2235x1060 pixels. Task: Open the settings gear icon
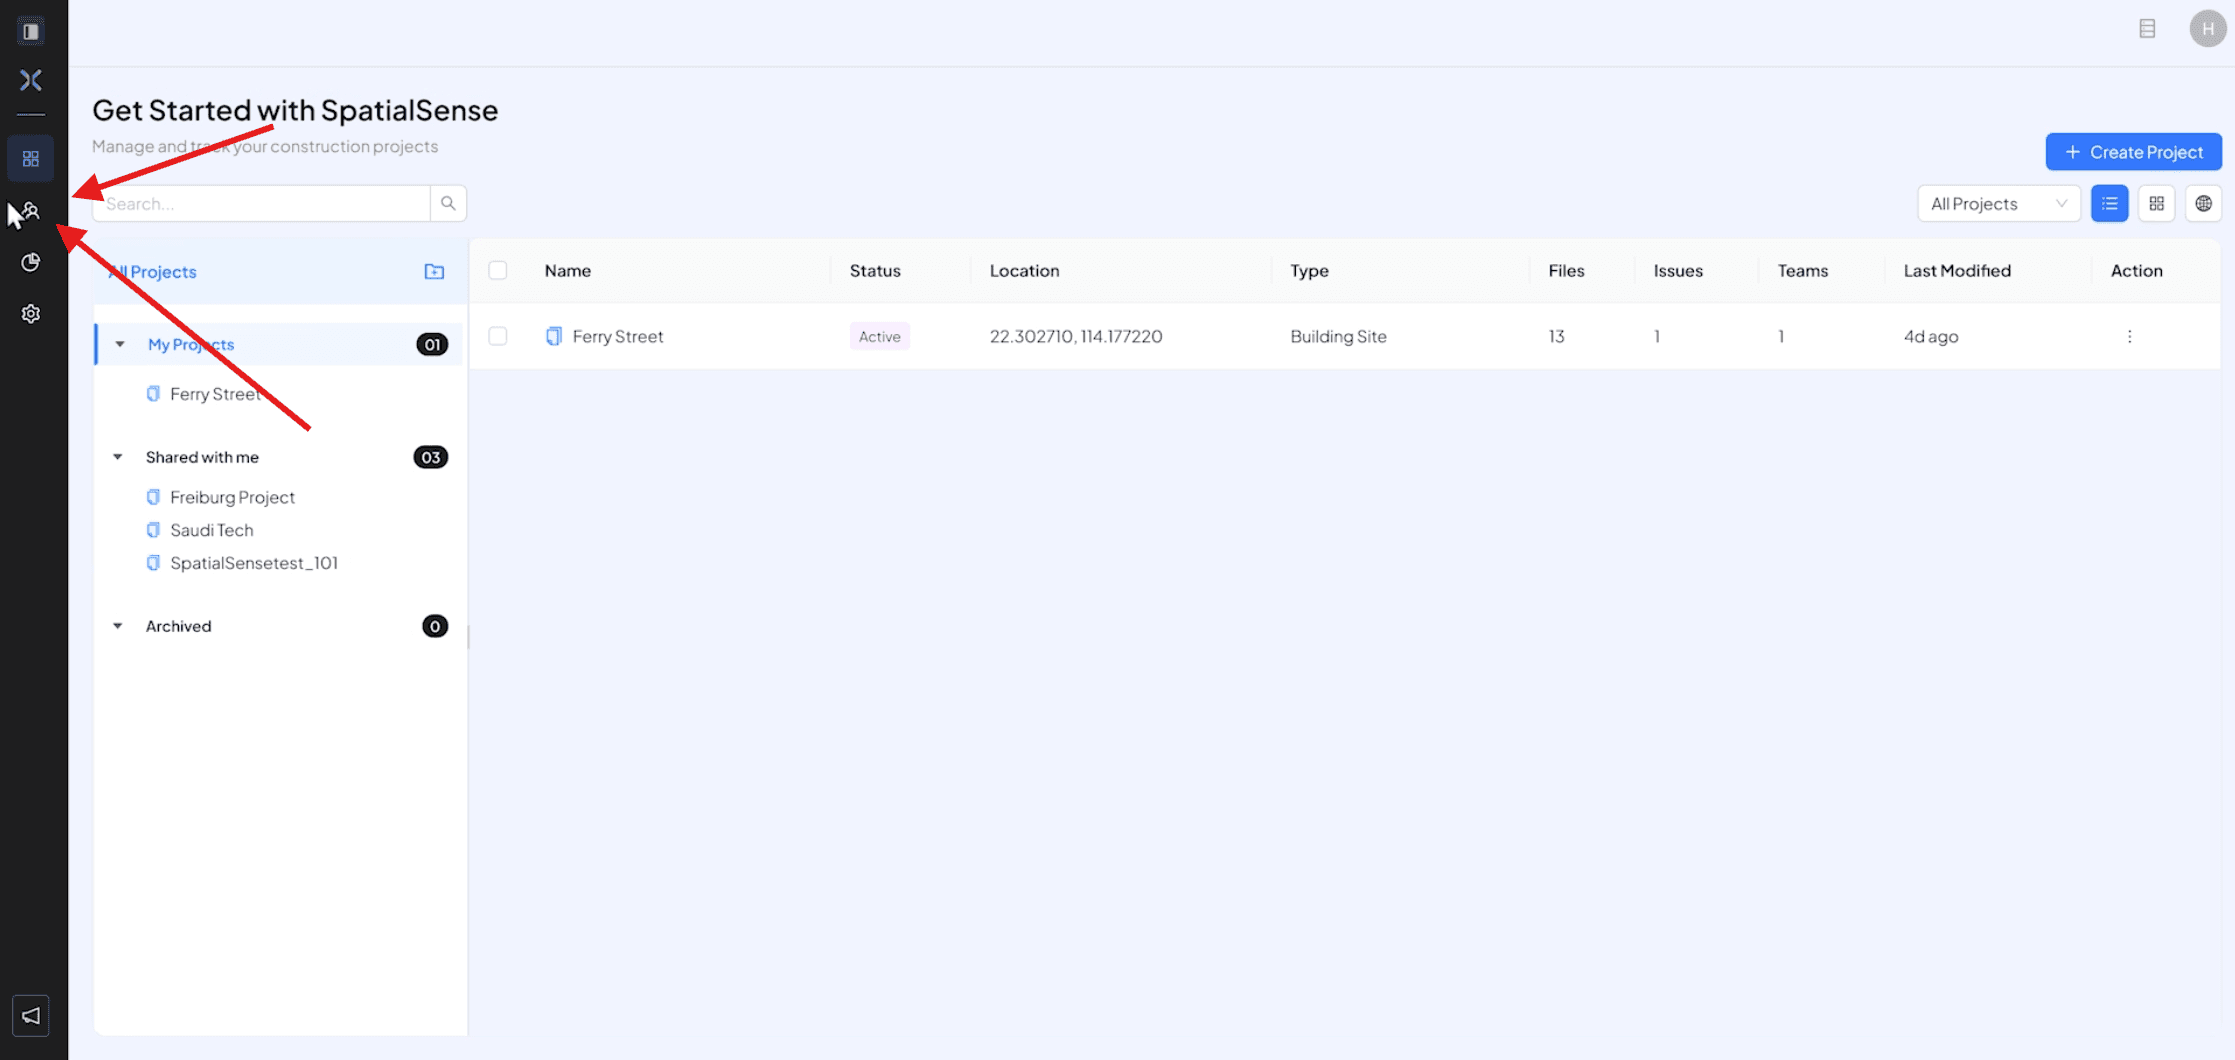tap(31, 314)
